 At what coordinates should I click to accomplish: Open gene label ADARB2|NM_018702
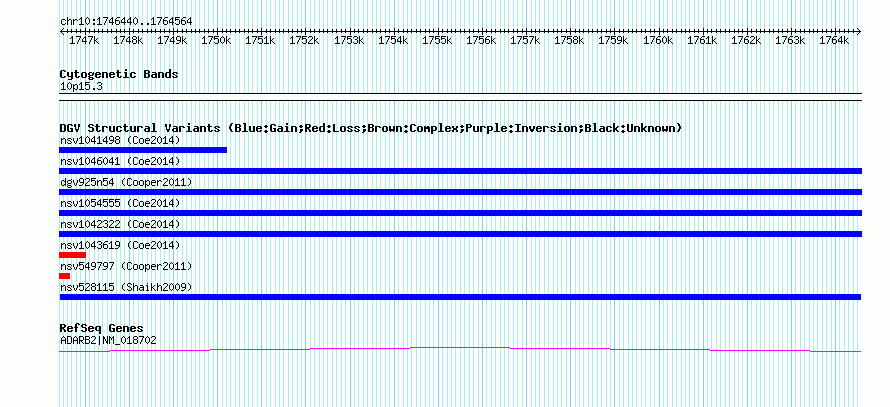tap(108, 341)
